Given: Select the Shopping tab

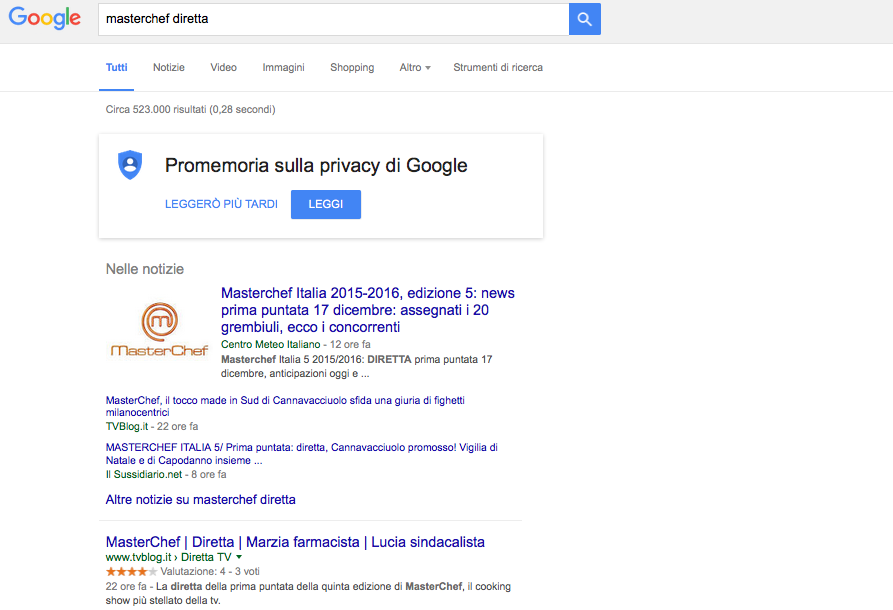Looking at the screenshot, I should pos(352,67).
